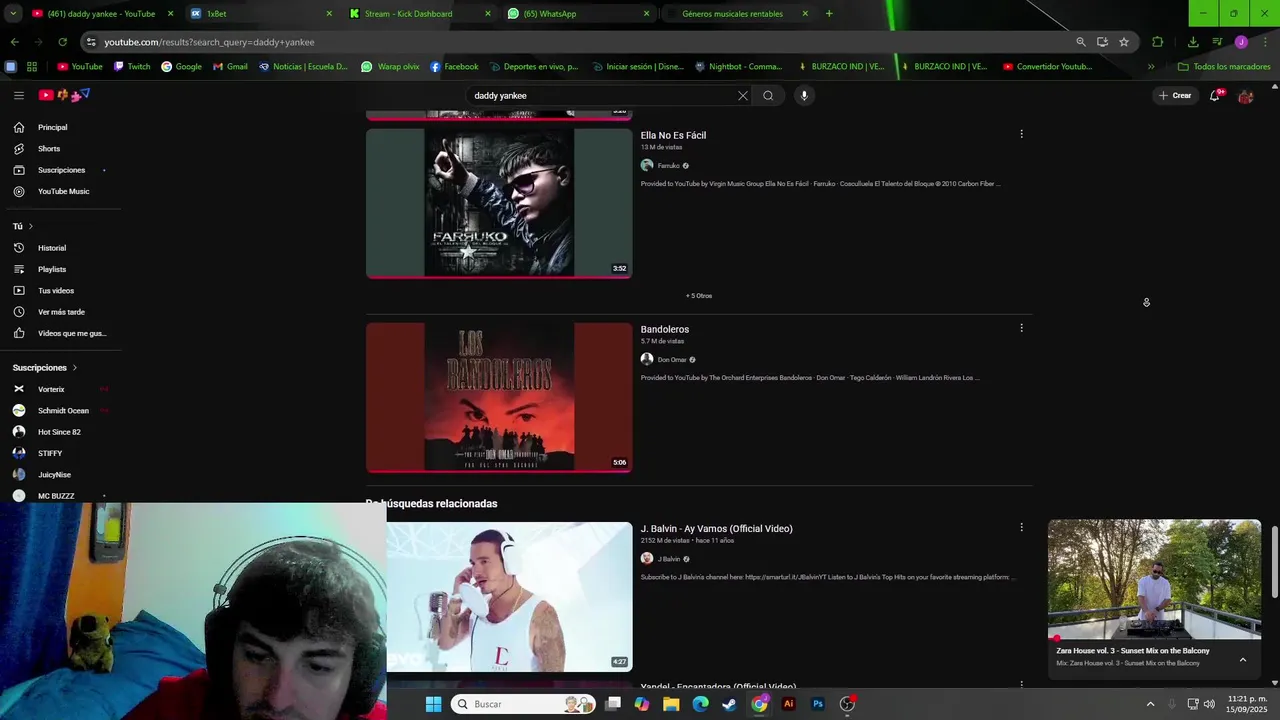Switch to Géneros musicales rentables tab
The image size is (1280, 720).
pos(737,14)
